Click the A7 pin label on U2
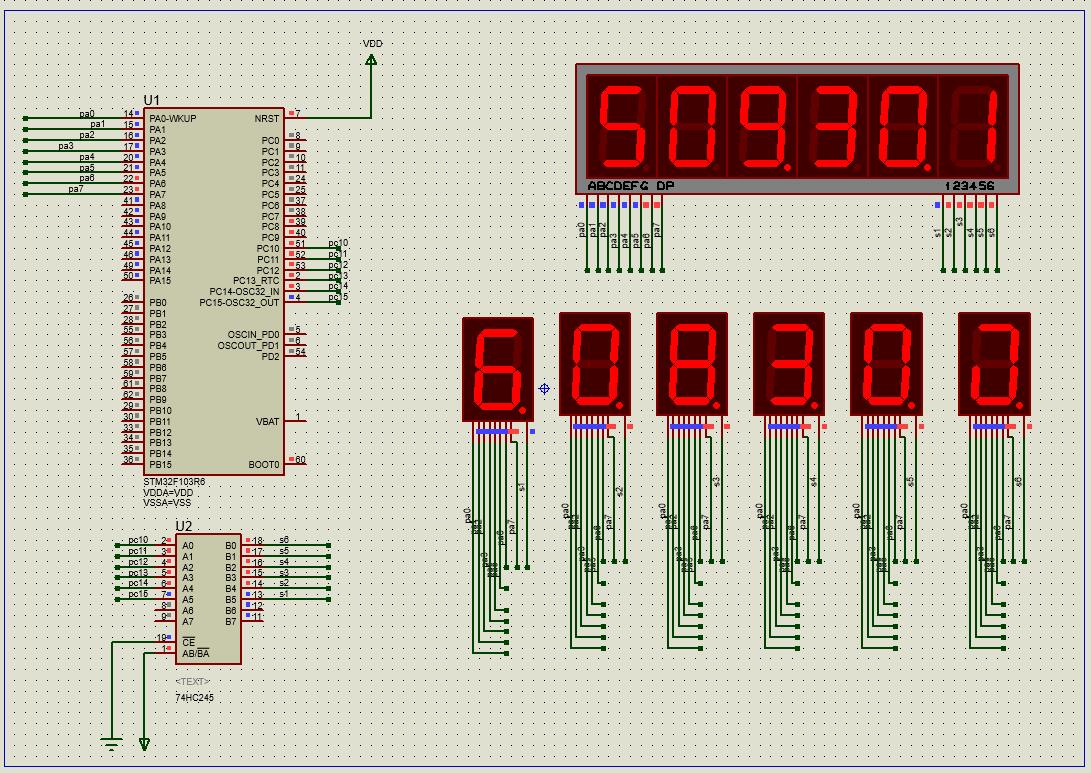The image size is (1091, 773). coord(188,622)
